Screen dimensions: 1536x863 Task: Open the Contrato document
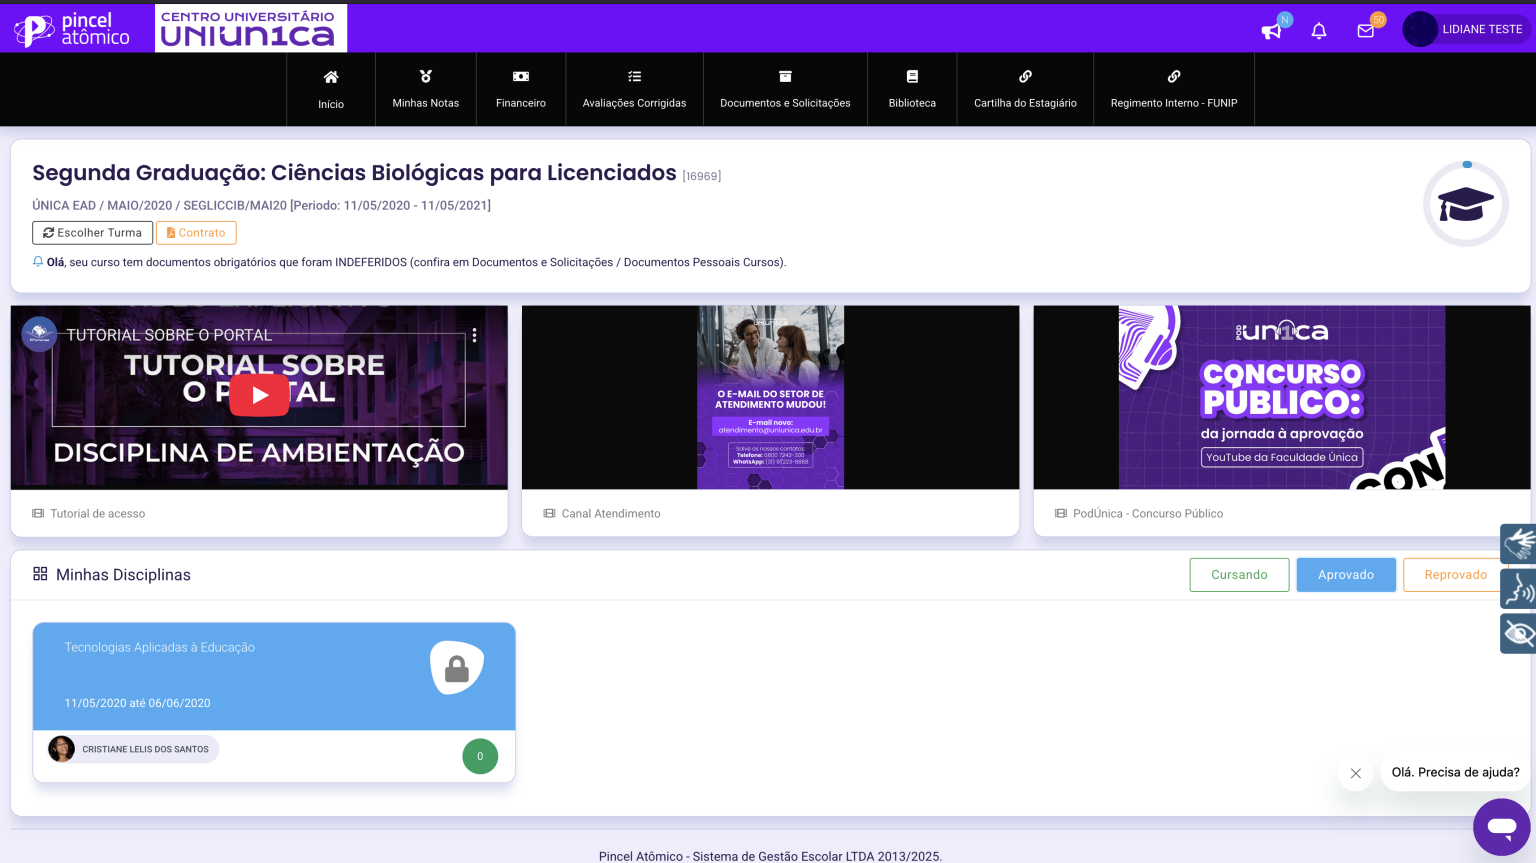[x=196, y=232]
